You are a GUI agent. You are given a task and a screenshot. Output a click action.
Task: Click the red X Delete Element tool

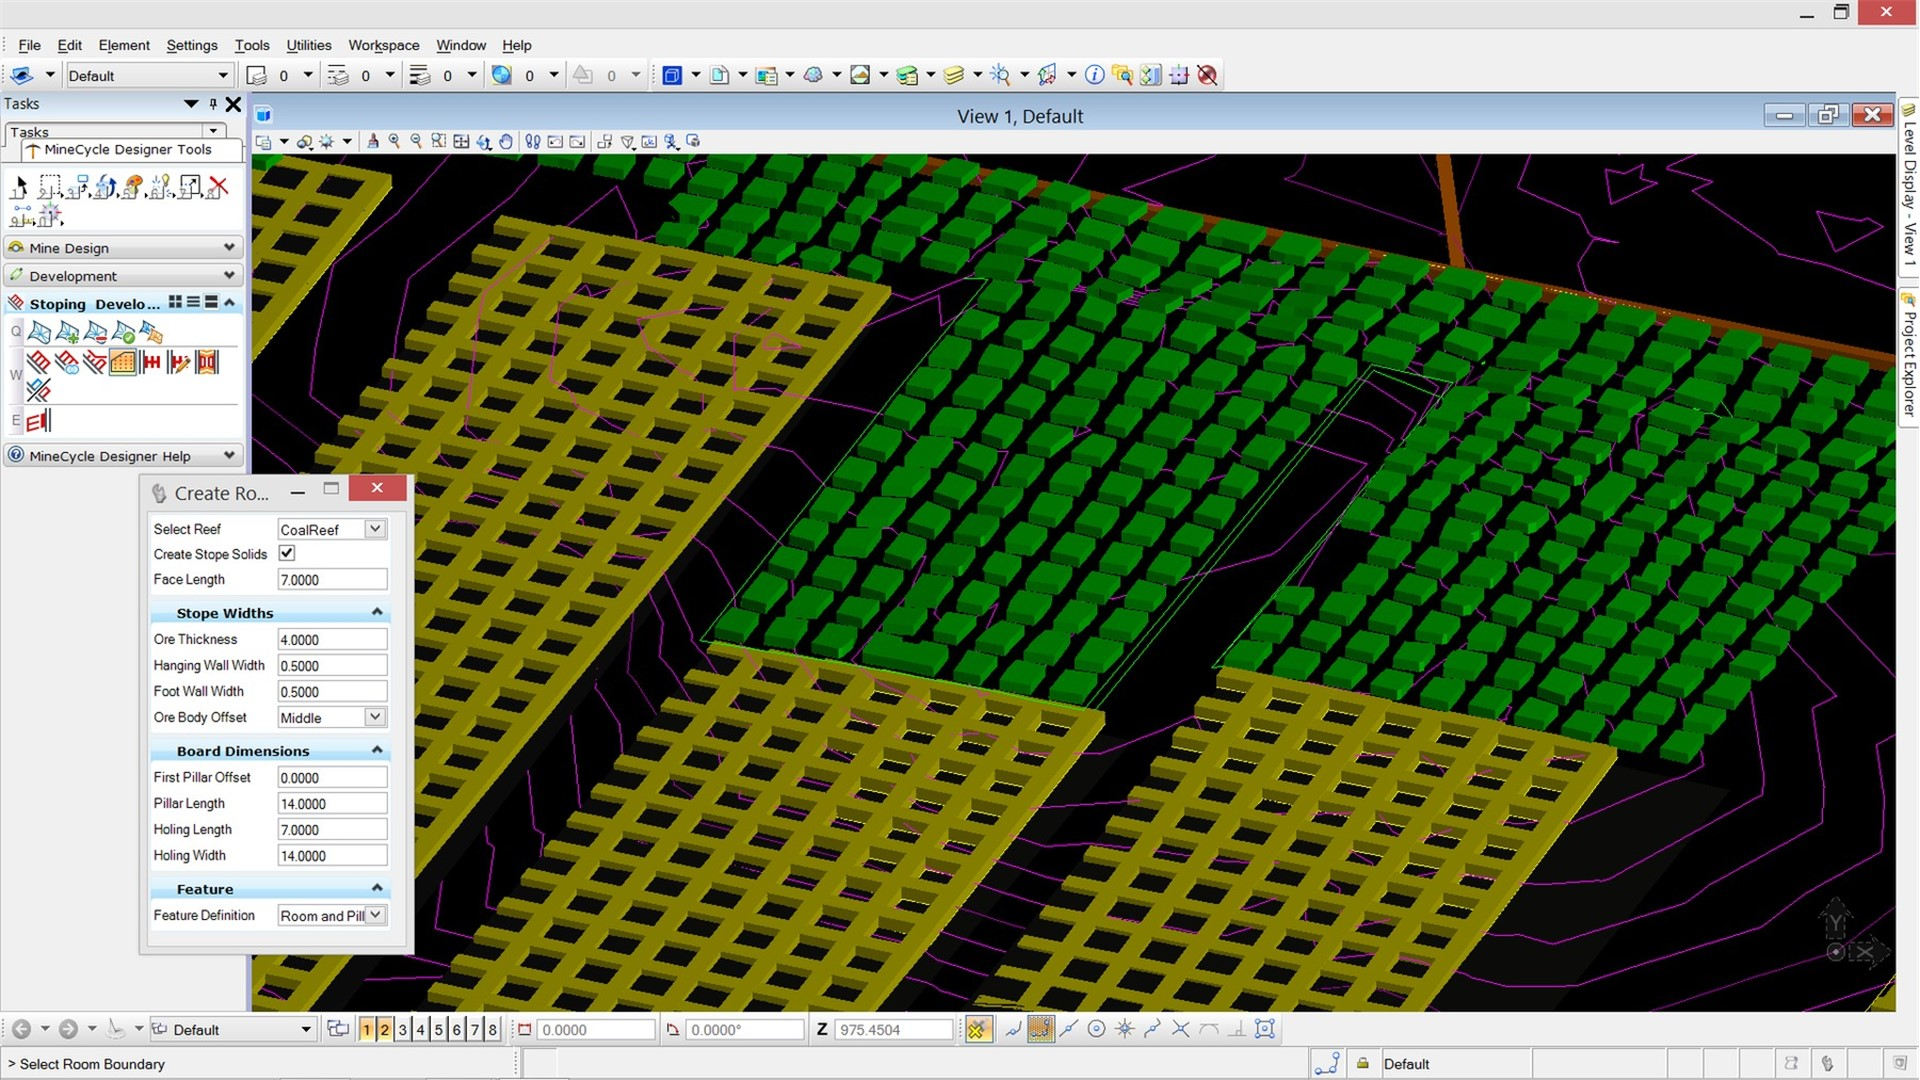pyautogui.click(x=218, y=187)
